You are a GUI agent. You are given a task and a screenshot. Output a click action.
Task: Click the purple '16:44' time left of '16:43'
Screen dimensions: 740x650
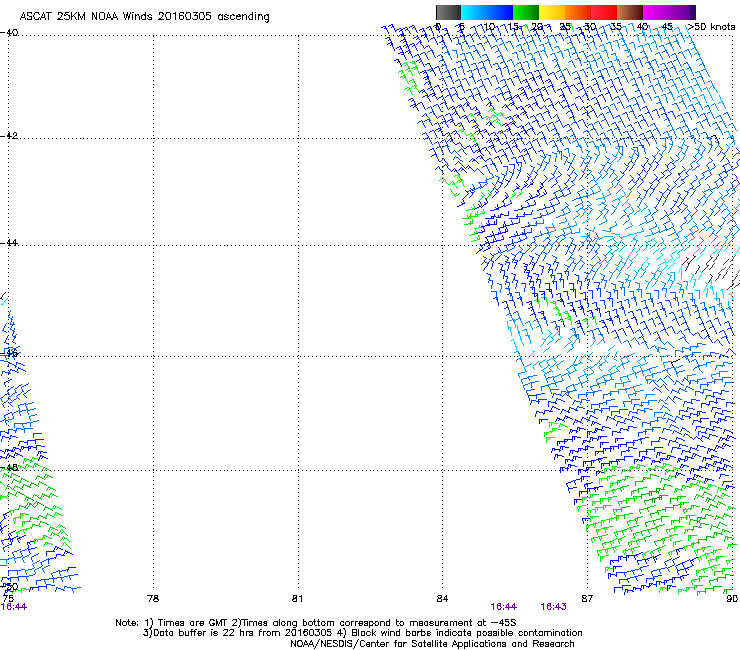[x=504, y=607]
